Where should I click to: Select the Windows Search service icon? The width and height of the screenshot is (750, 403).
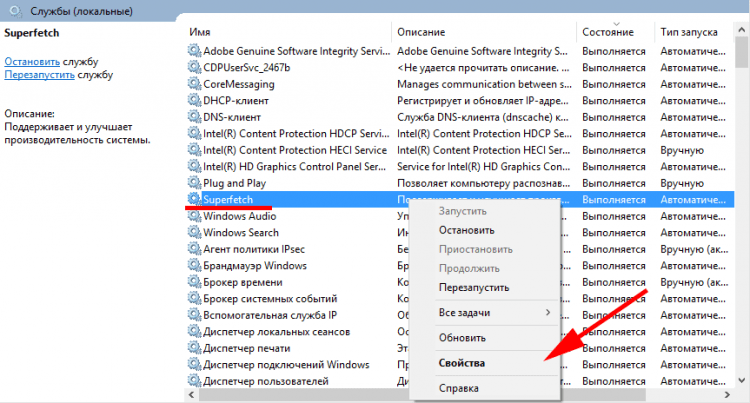coord(194,232)
